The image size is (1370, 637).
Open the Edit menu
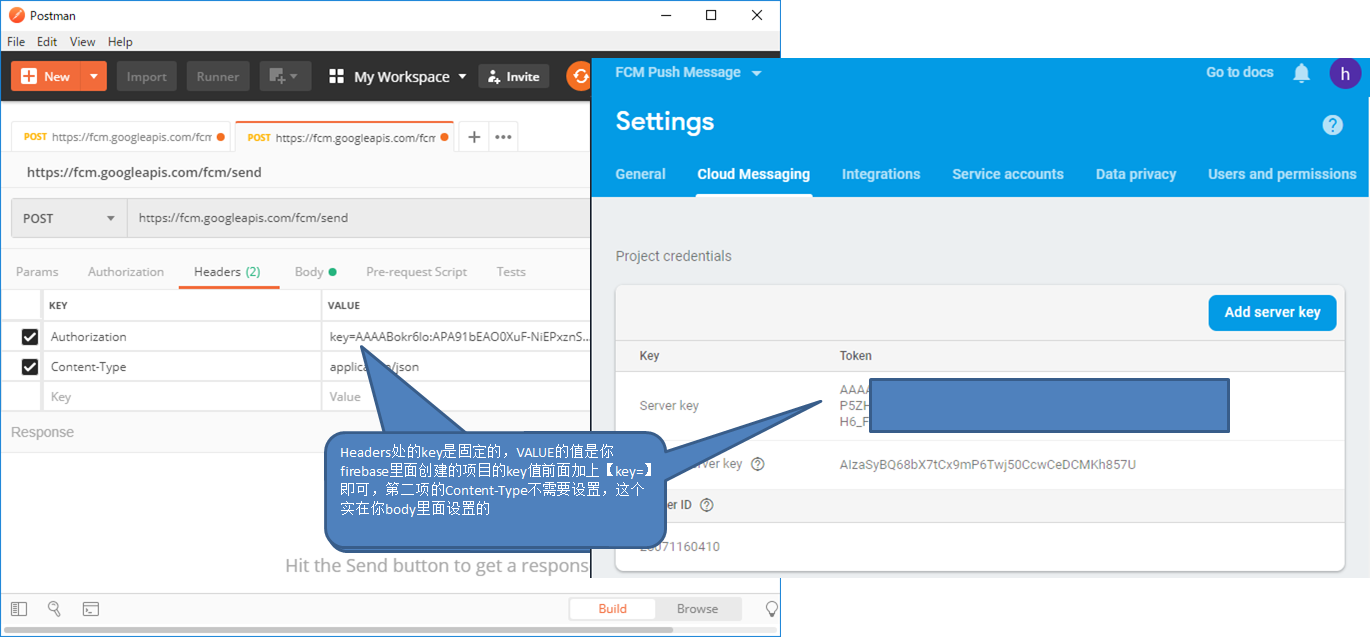(47, 42)
